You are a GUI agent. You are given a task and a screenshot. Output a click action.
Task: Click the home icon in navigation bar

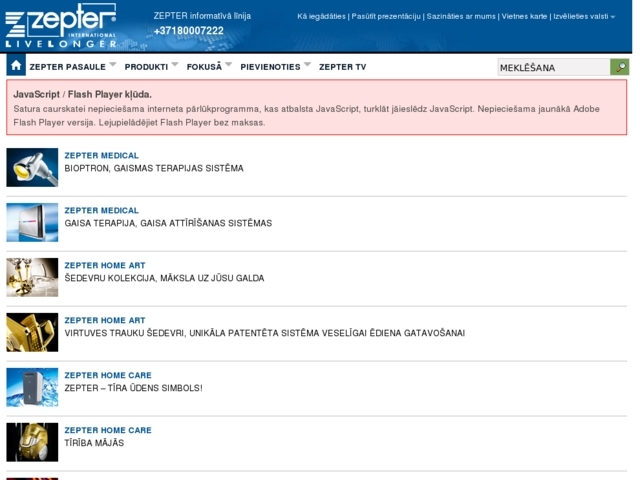[x=16, y=66]
